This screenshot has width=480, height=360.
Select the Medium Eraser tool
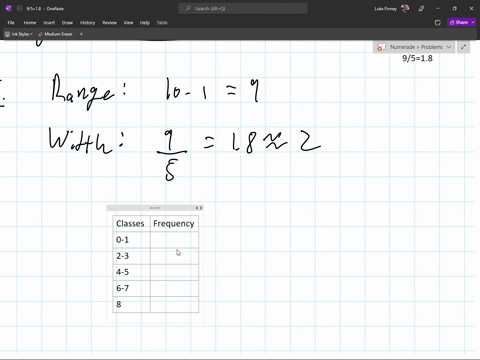pos(56,34)
